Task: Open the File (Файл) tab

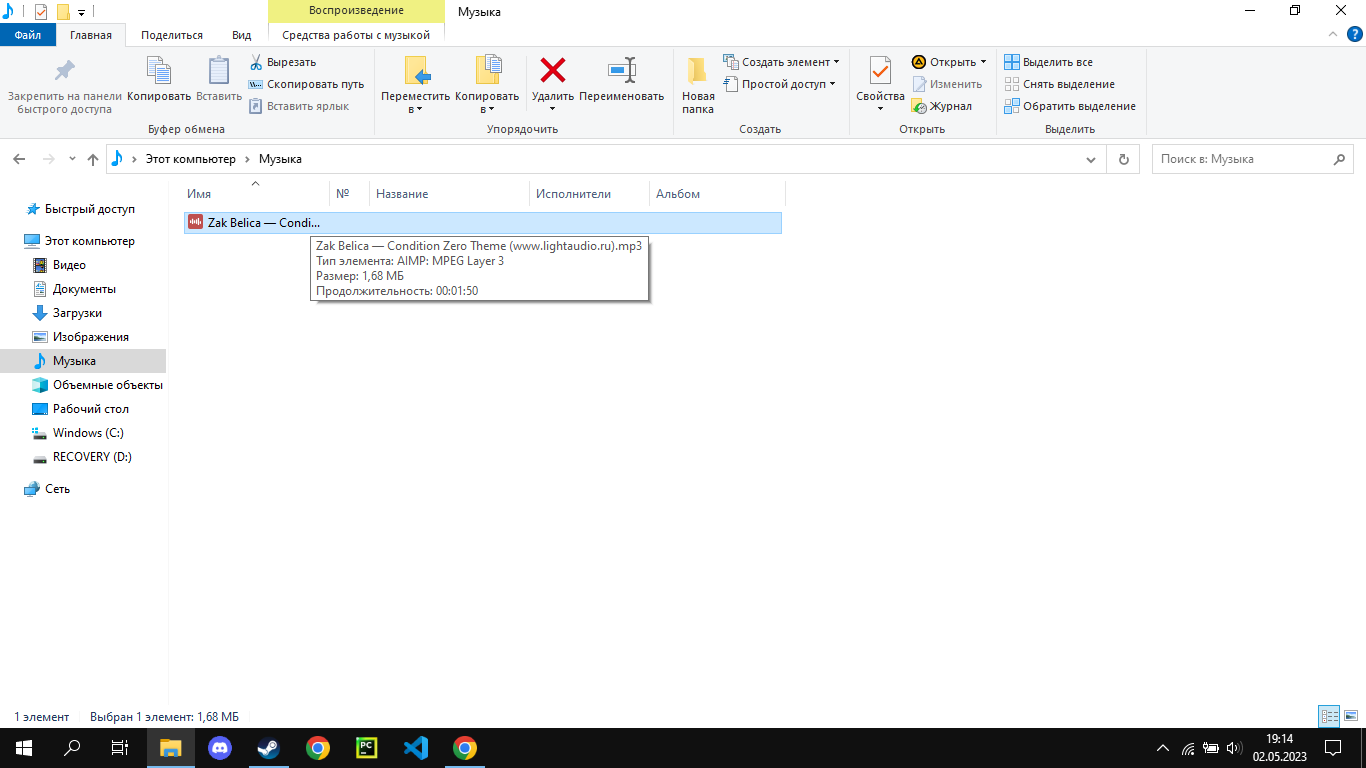Action: pos(28,35)
